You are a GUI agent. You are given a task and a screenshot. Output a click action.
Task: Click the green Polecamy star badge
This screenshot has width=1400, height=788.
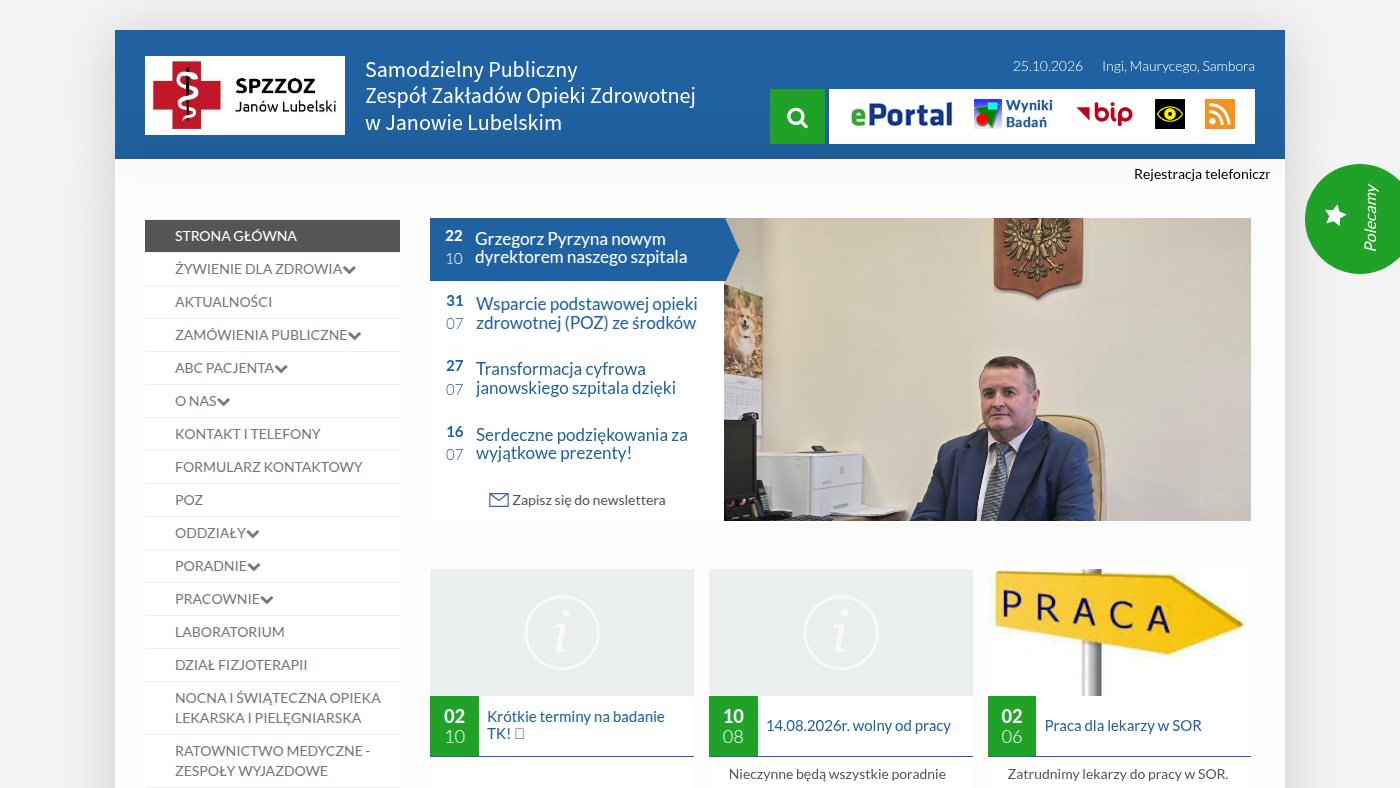click(x=1352, y=218)
